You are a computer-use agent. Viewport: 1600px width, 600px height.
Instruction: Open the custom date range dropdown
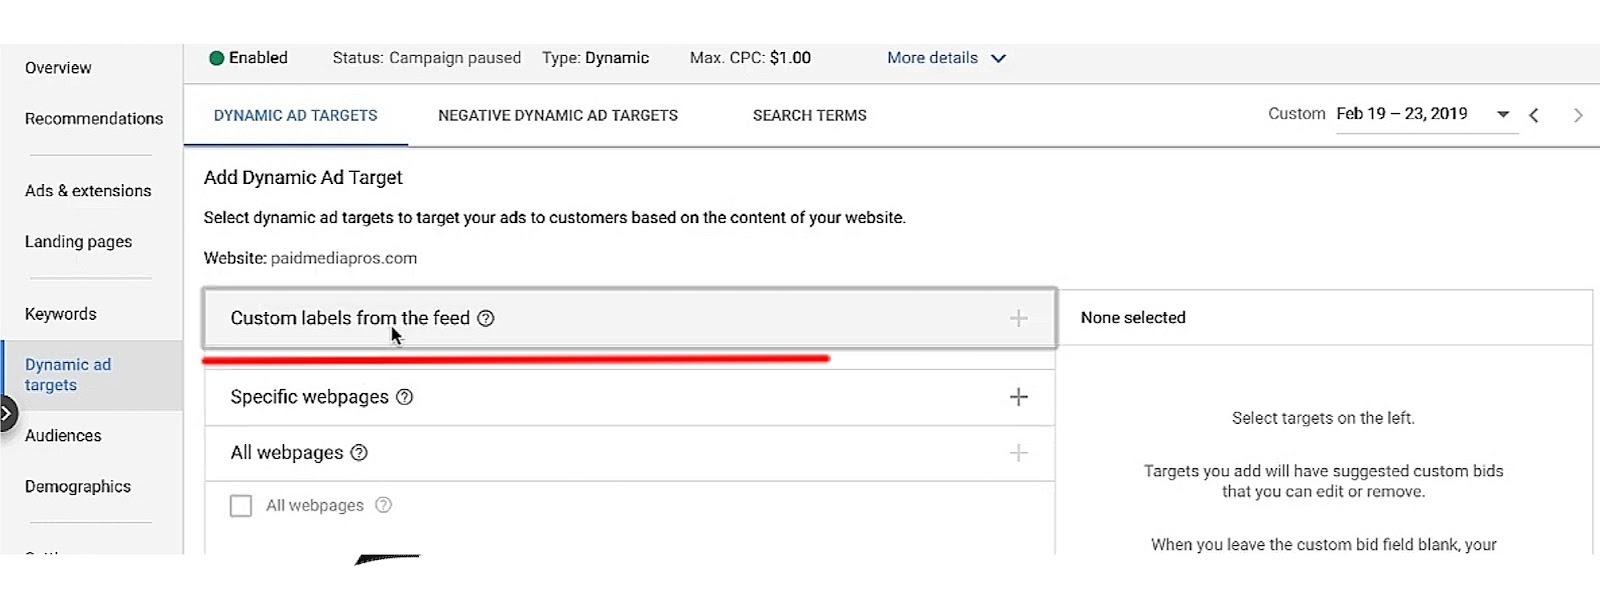pos(1502,114)
